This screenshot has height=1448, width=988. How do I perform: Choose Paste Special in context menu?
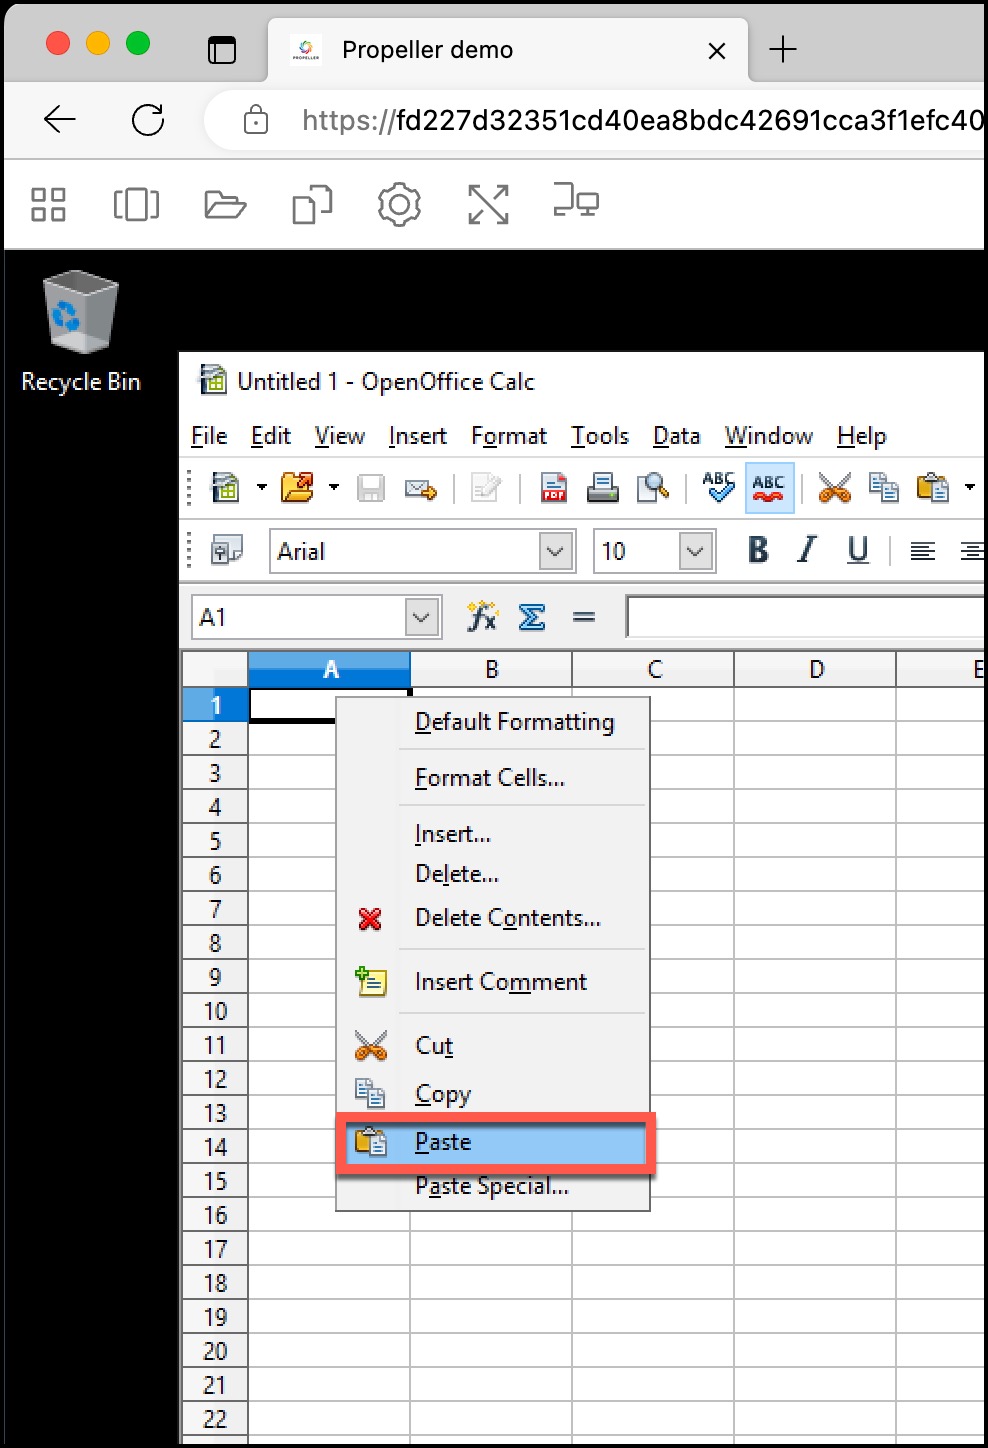(x=493, y=1187)
